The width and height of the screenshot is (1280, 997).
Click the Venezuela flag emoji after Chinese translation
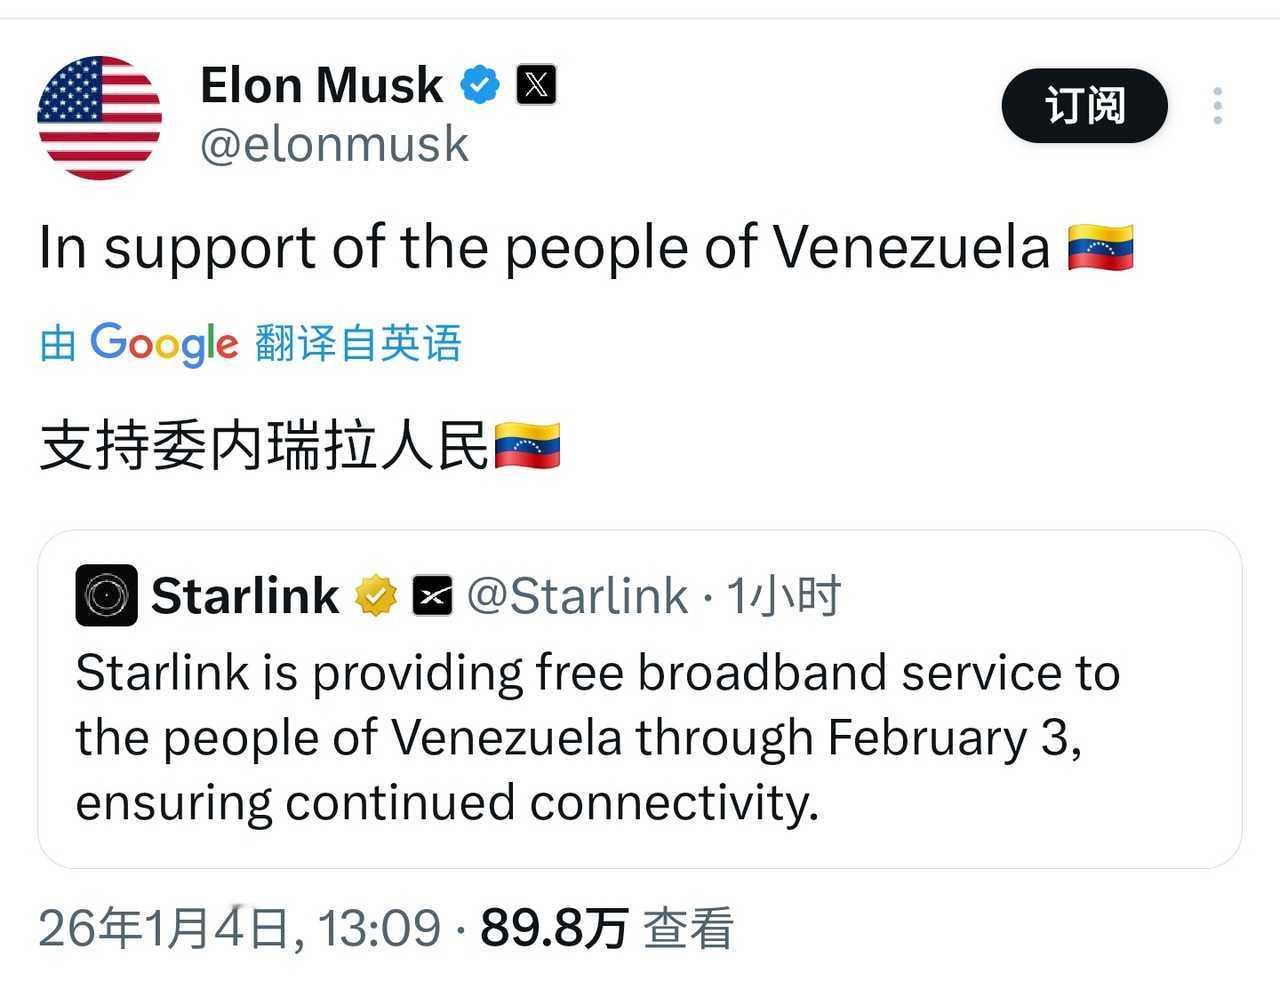point(527,446)
